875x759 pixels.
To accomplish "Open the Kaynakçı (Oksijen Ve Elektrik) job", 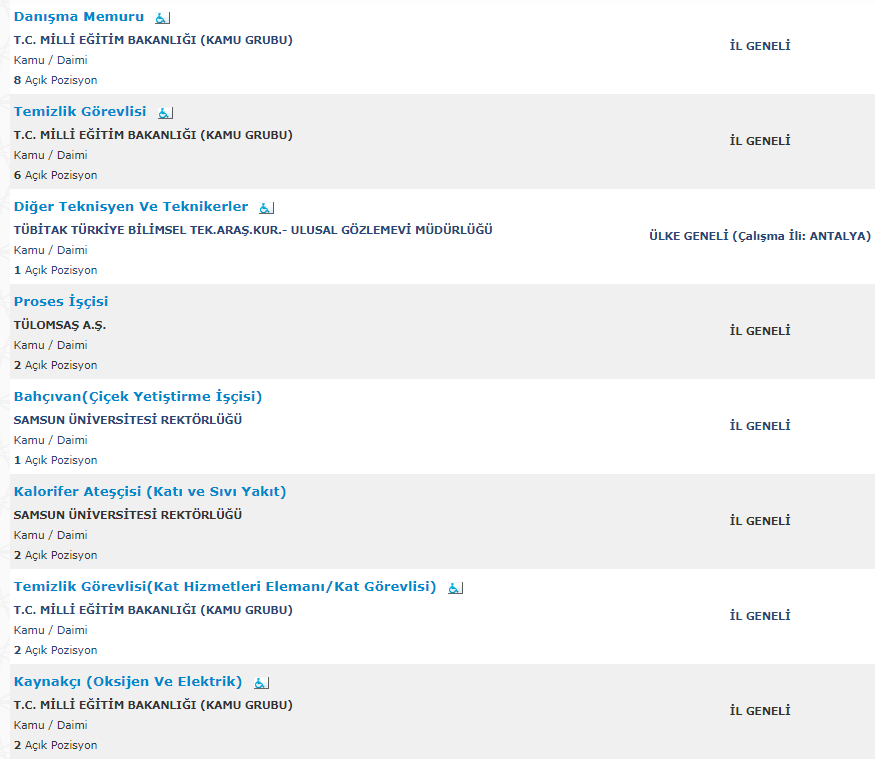I will [x=128, y=682].
